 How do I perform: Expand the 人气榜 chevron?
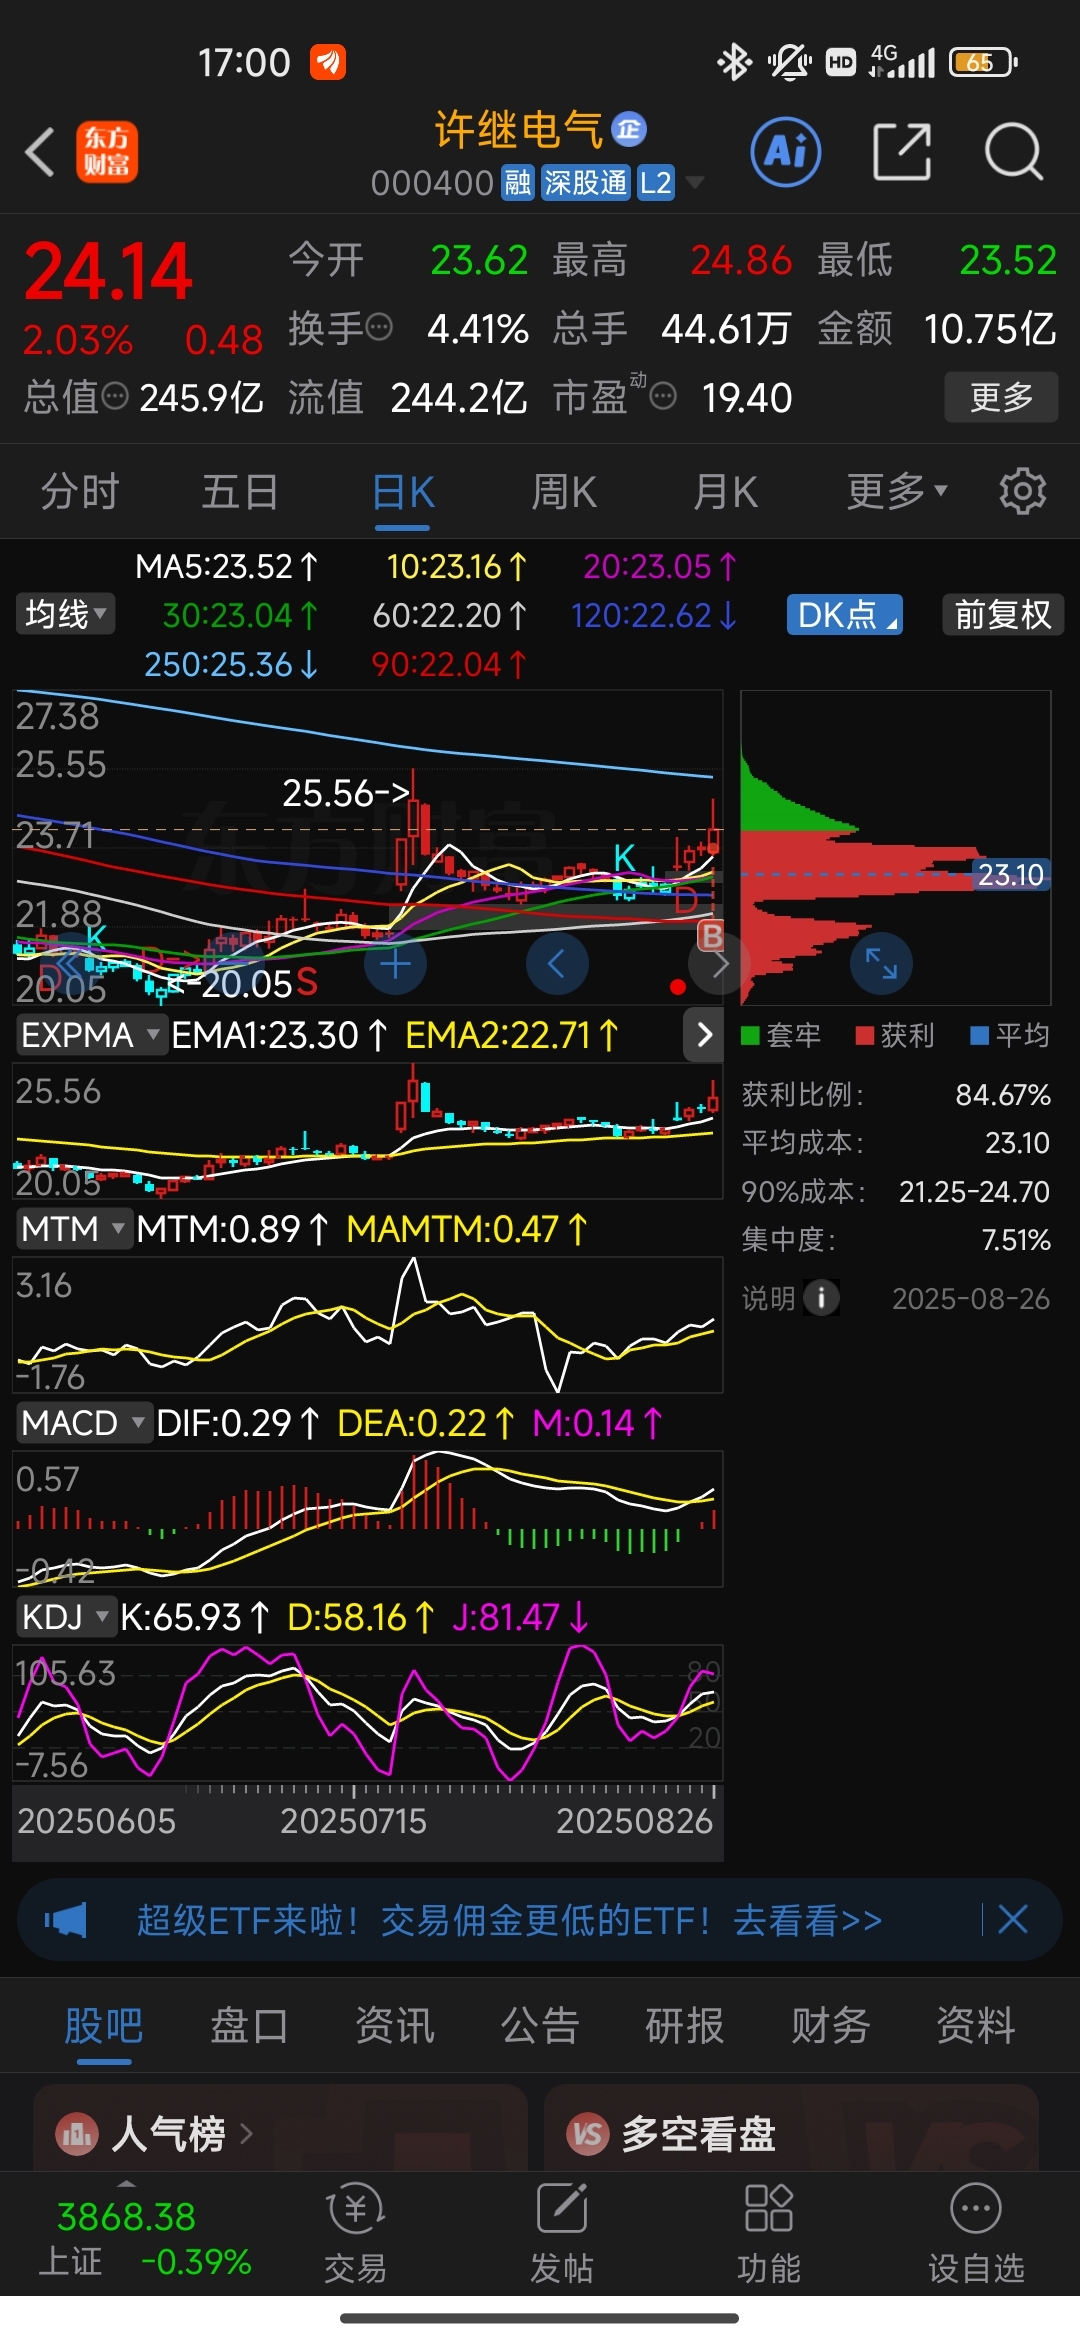tap(246, 2134)
